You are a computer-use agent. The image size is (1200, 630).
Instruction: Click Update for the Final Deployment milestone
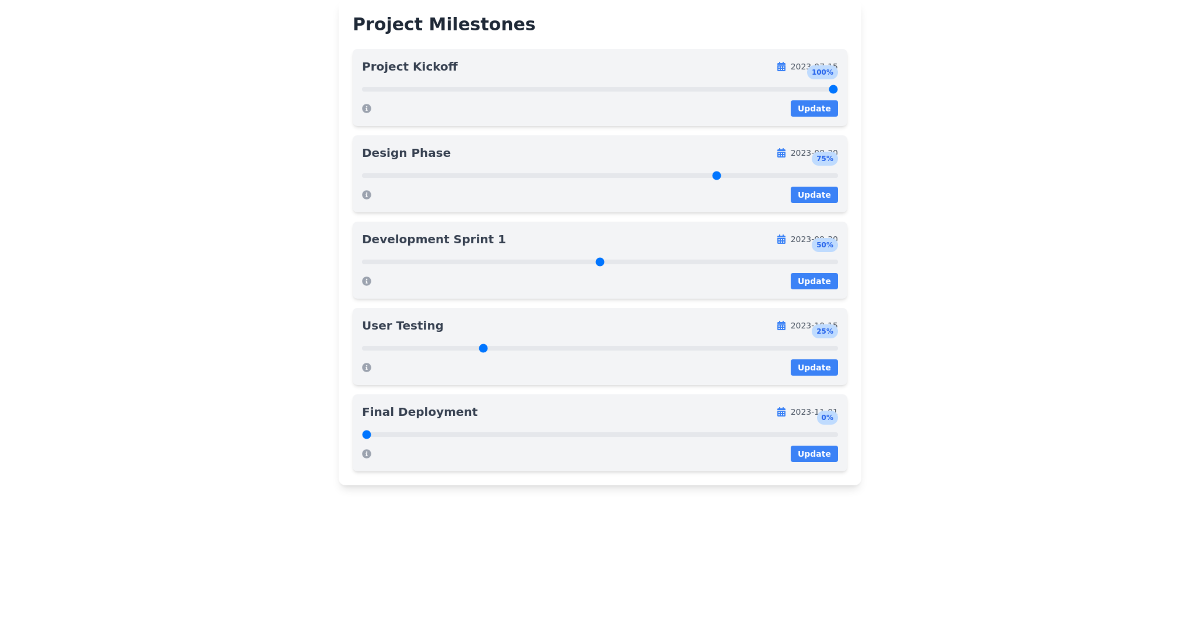[x=814, y=453]
